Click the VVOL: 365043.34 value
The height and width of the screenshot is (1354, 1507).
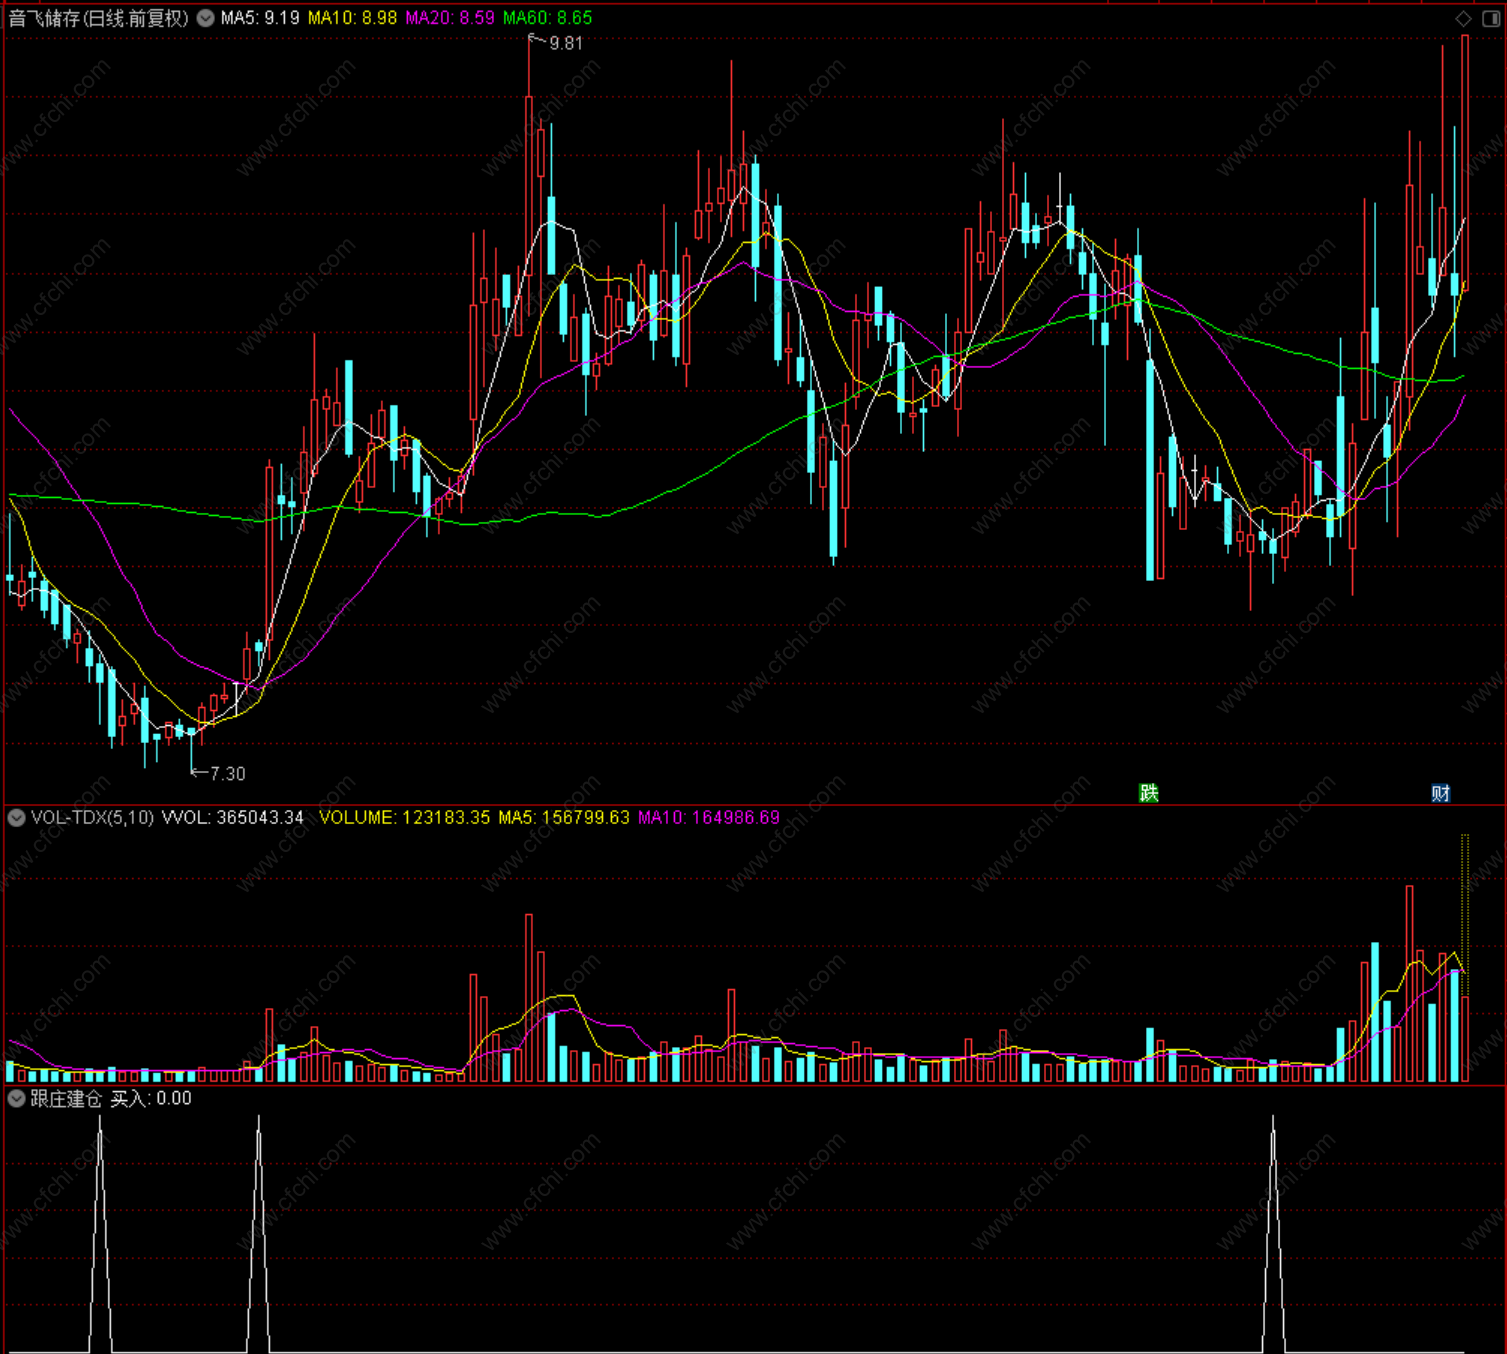coord(233,817)
